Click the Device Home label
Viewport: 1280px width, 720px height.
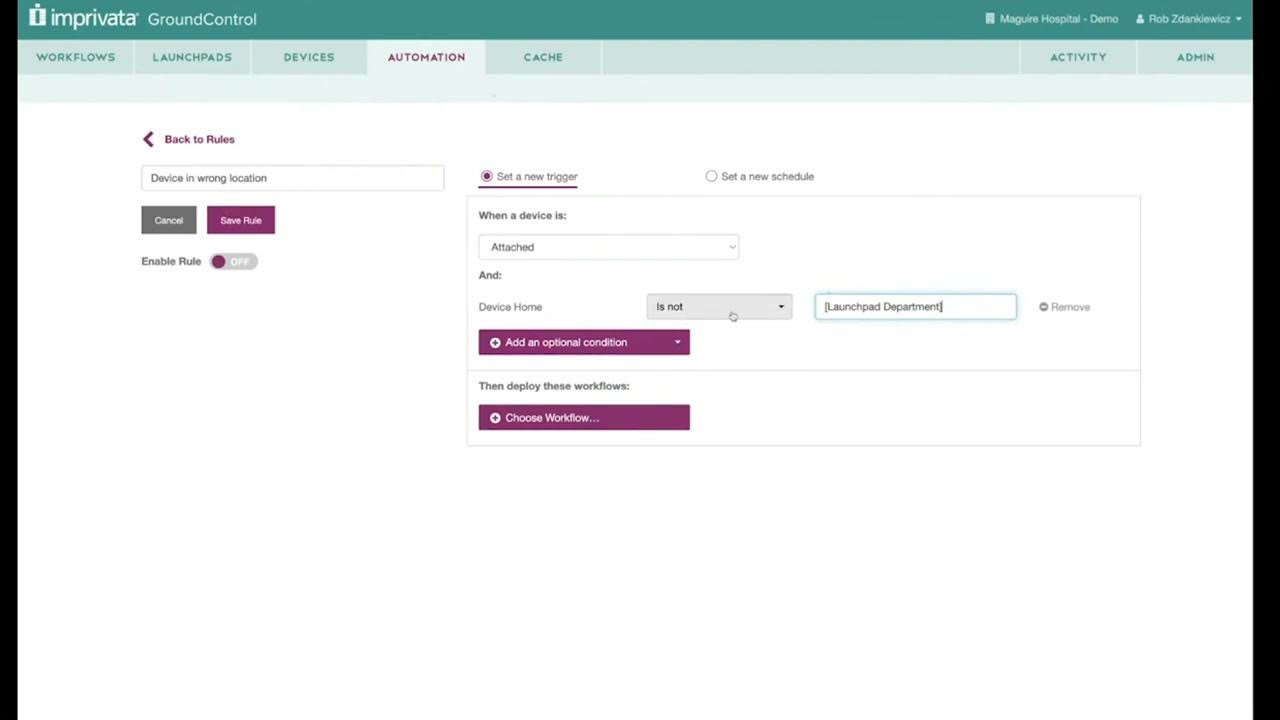[x=510, y=307]
